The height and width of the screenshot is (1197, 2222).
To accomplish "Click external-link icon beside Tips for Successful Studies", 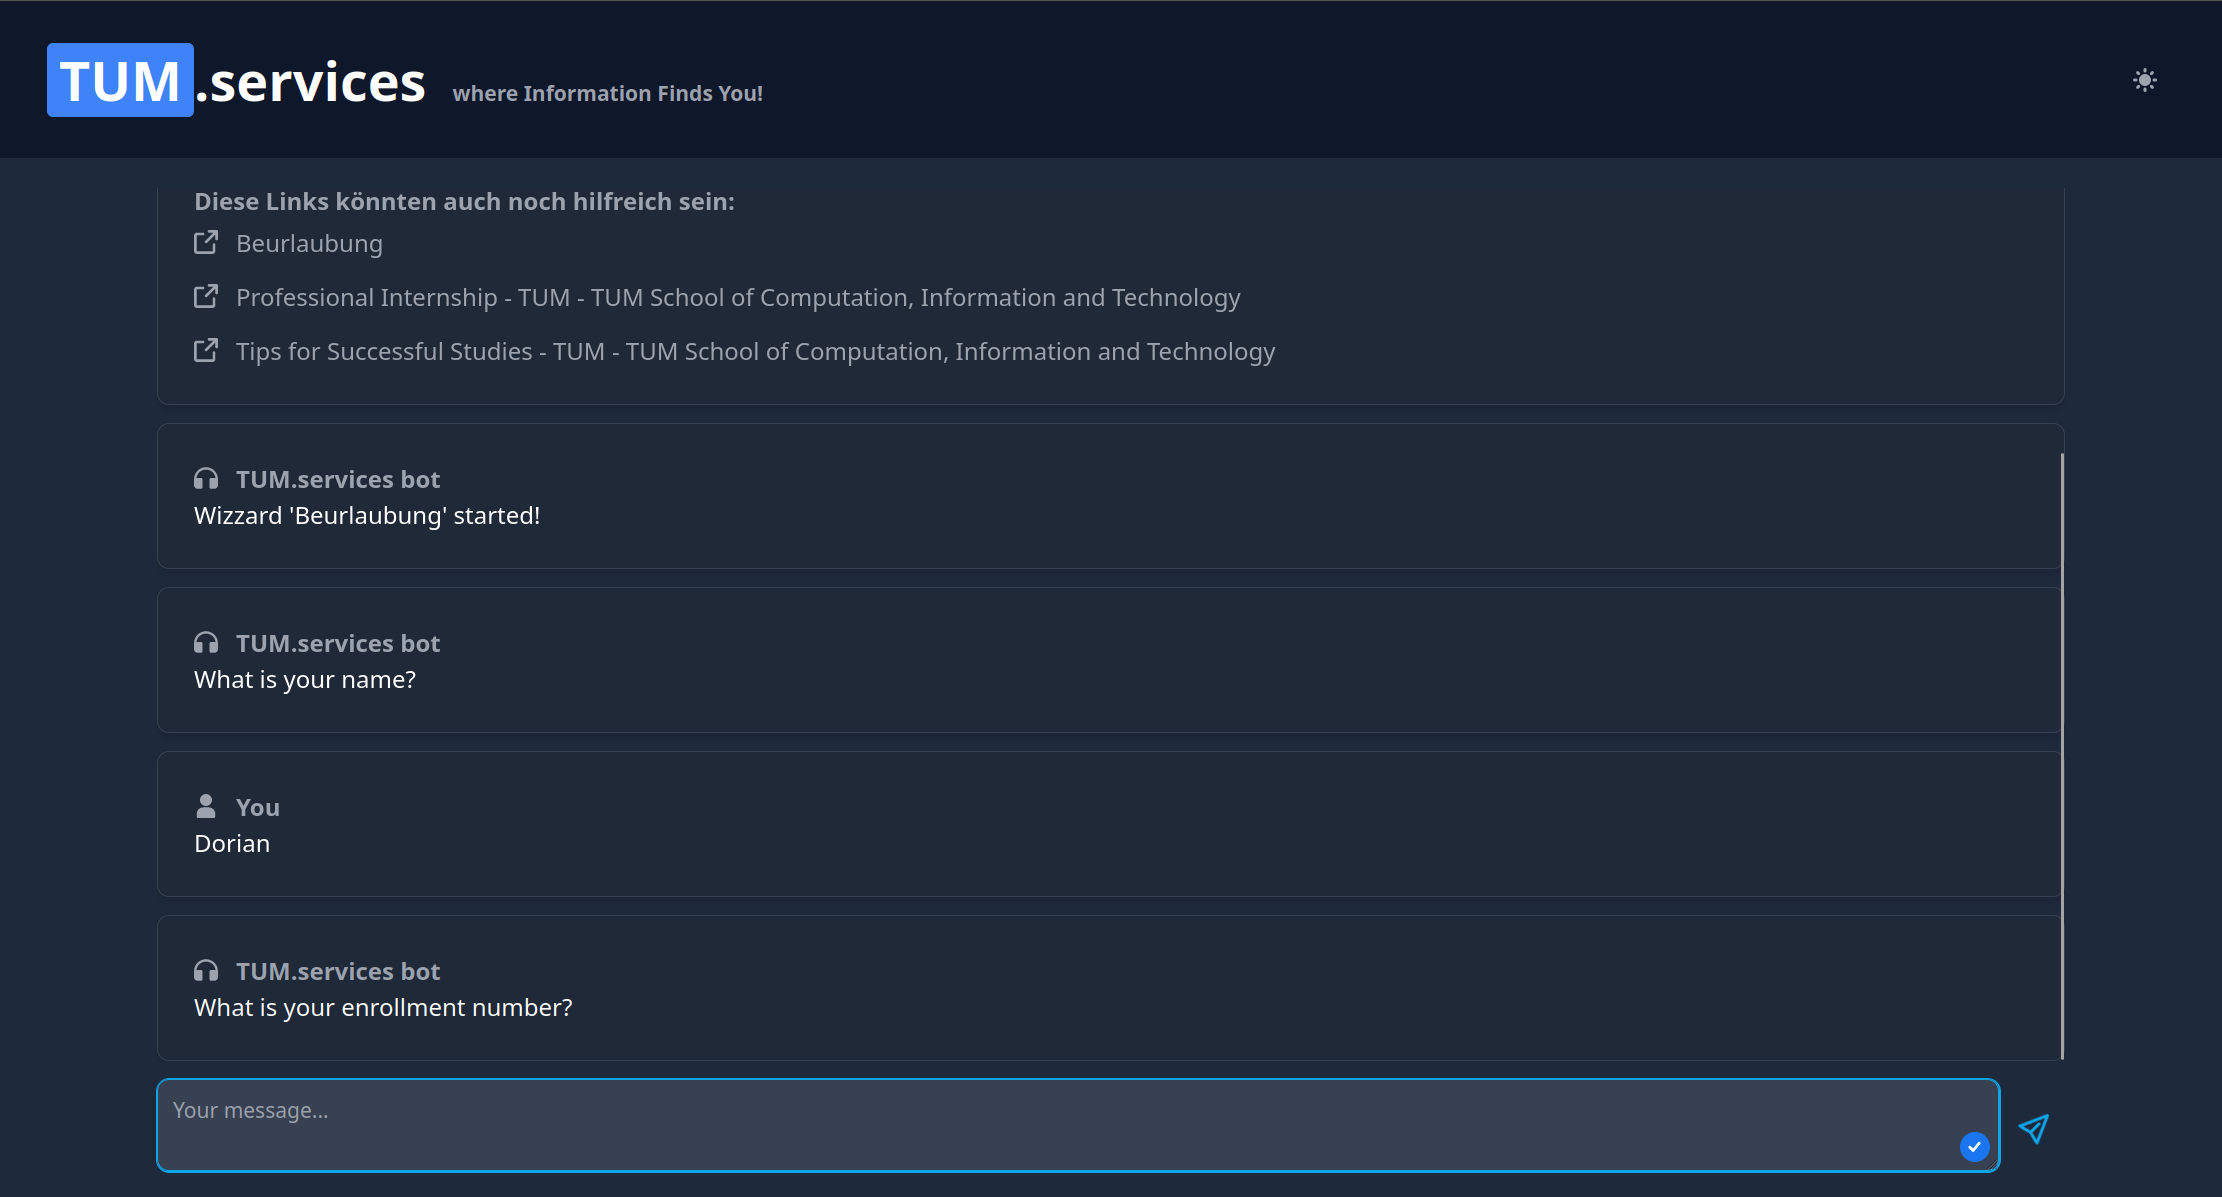I will (206, 351).
